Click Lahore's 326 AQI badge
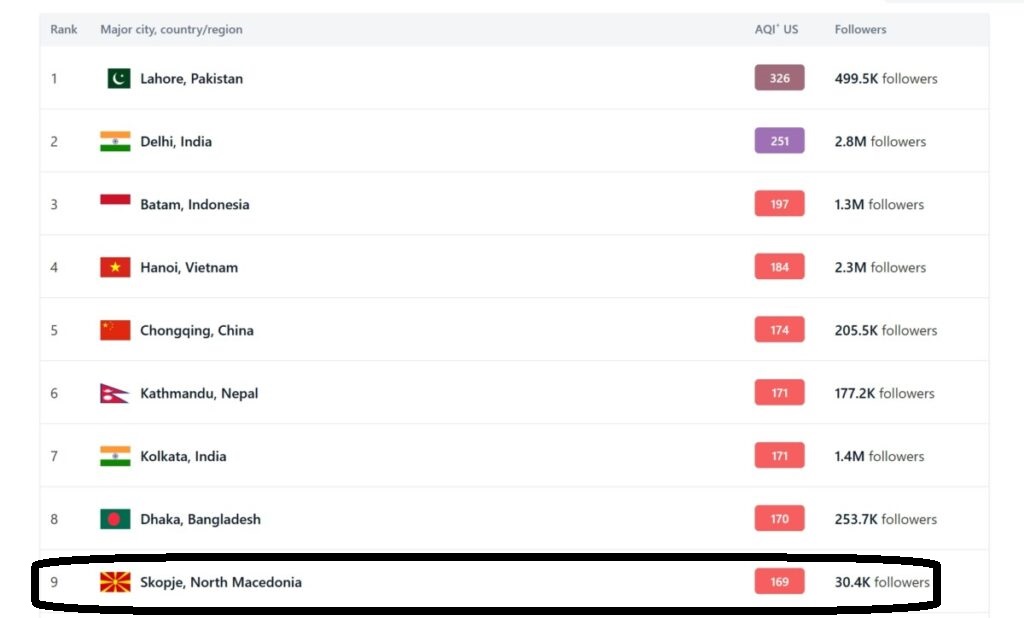This screenshot has height=618, width=1024. [x=779, y=78]
